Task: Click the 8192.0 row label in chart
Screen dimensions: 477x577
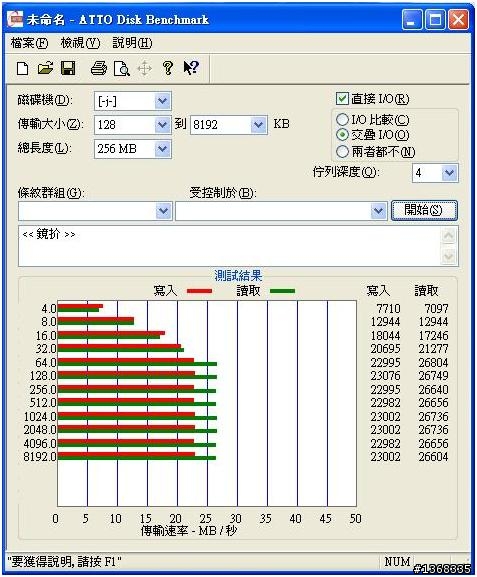Action: click(40, 457)
